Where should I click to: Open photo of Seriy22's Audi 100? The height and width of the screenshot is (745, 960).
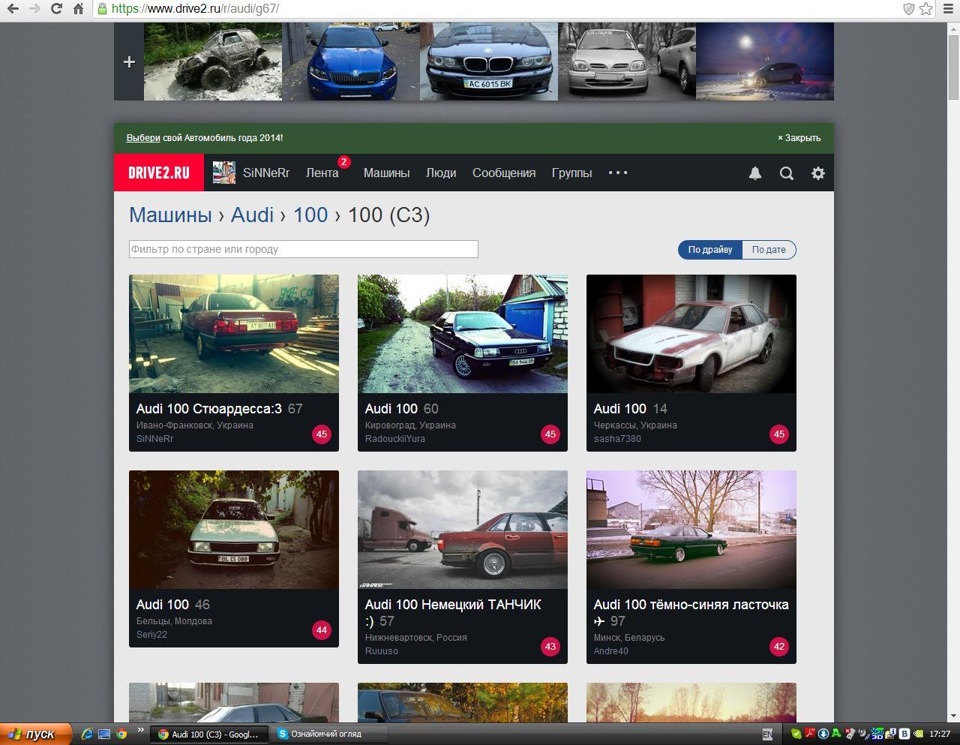tap(234, 530)
